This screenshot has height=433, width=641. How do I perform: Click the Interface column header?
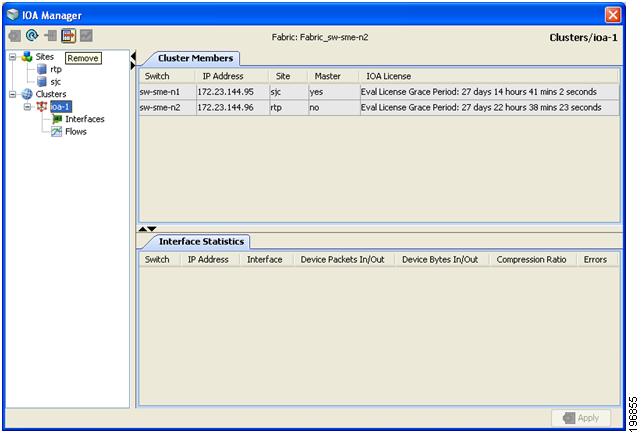point(267,260)
